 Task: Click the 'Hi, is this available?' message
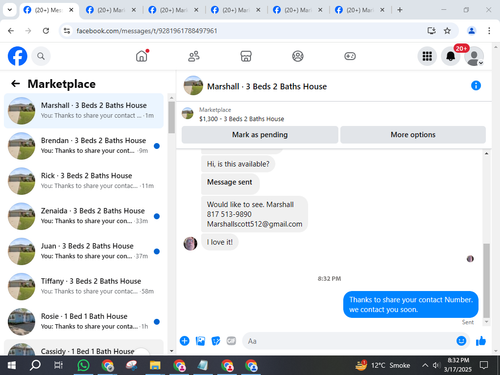pos(238,164)
